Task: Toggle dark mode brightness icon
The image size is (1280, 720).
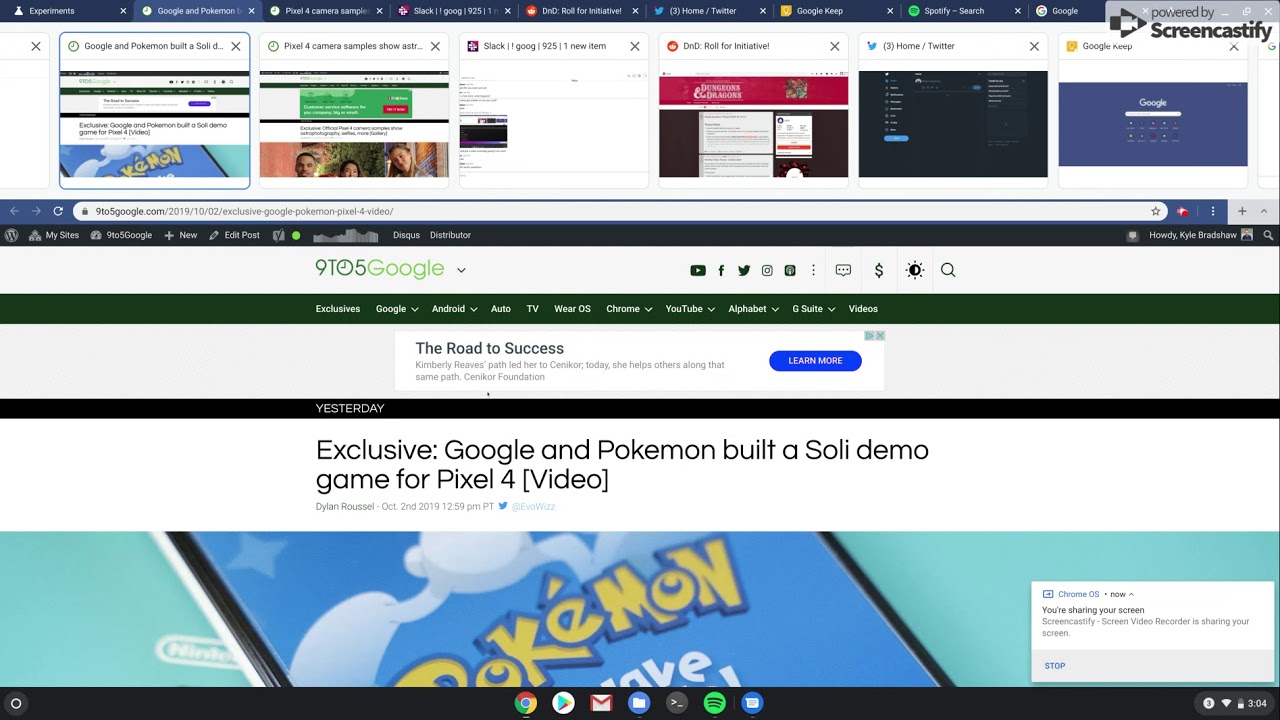Action: (915, 270)
